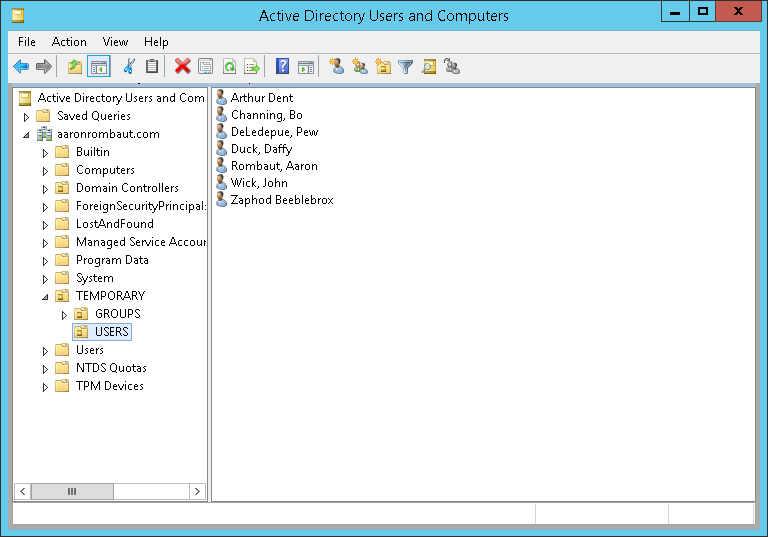Click the tree pane scroll-left arrow
Viewport: 768px width, 537px height.
(x=23, y=491)
